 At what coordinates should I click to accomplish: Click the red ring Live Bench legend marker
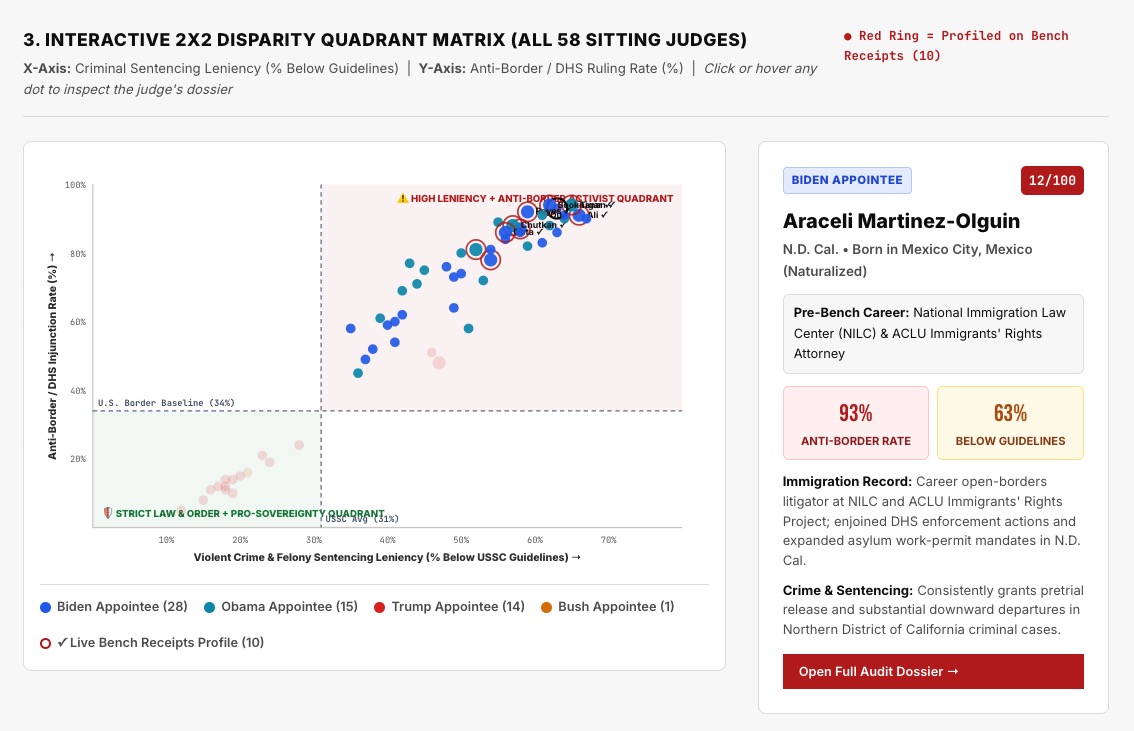click(x=46, y=643)
